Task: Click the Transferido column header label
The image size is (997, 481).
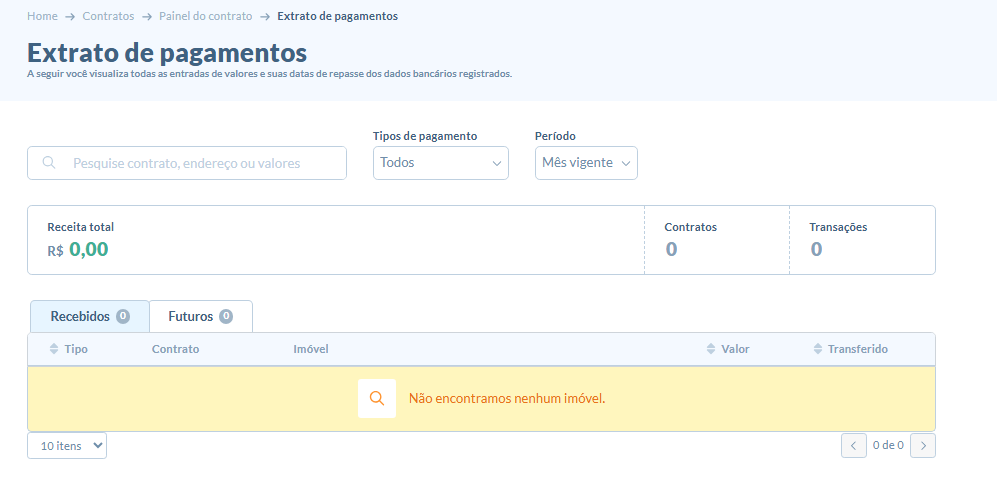Action: (x=858, y=349)
